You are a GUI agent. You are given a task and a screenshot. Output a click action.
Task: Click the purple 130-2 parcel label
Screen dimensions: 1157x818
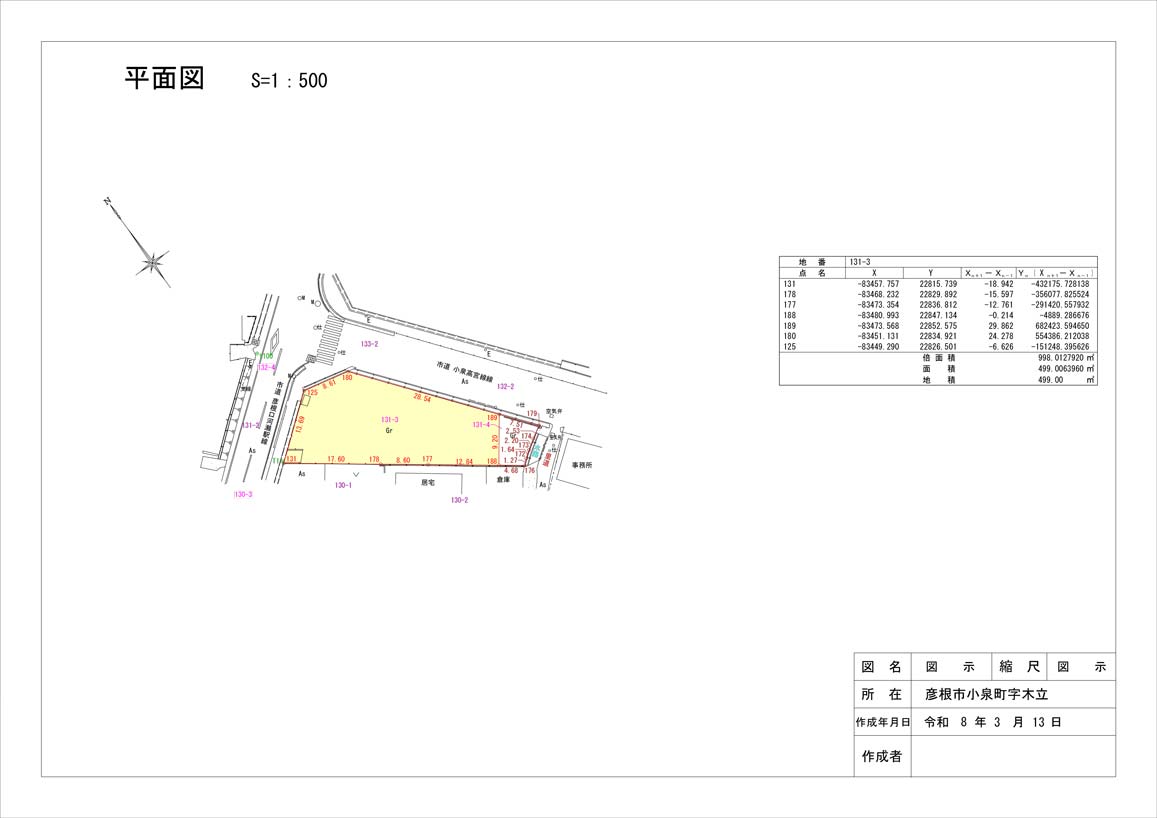click(x=459, y=500)
